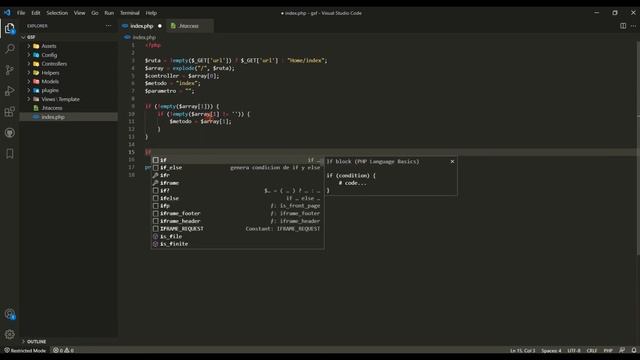Select index.php in explorer tree
The width and height of the screenshot is (640, 360).
(x=53, y=117)
